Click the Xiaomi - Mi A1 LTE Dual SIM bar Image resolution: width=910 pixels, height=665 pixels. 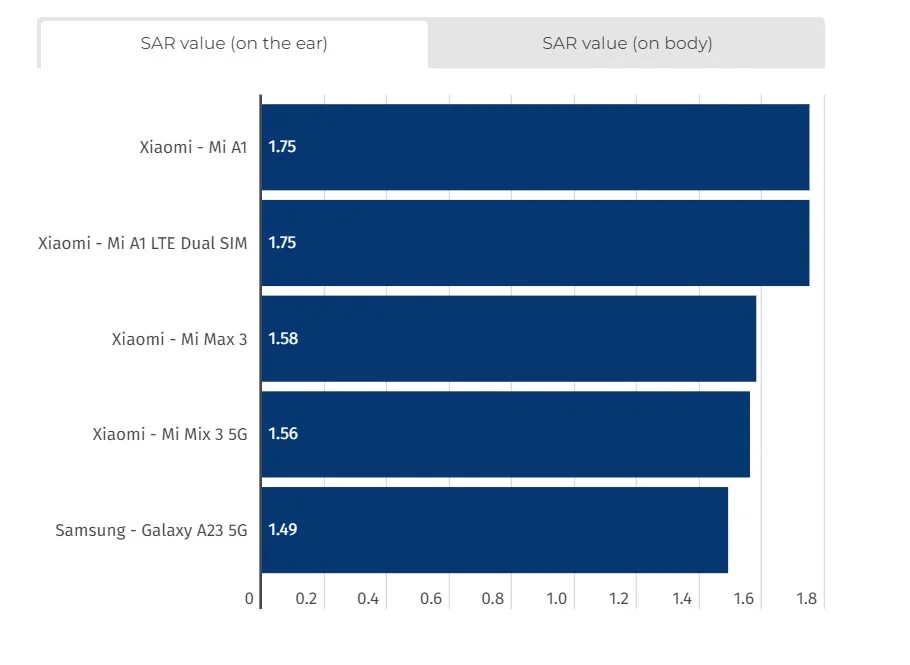[x=535, y=243]
